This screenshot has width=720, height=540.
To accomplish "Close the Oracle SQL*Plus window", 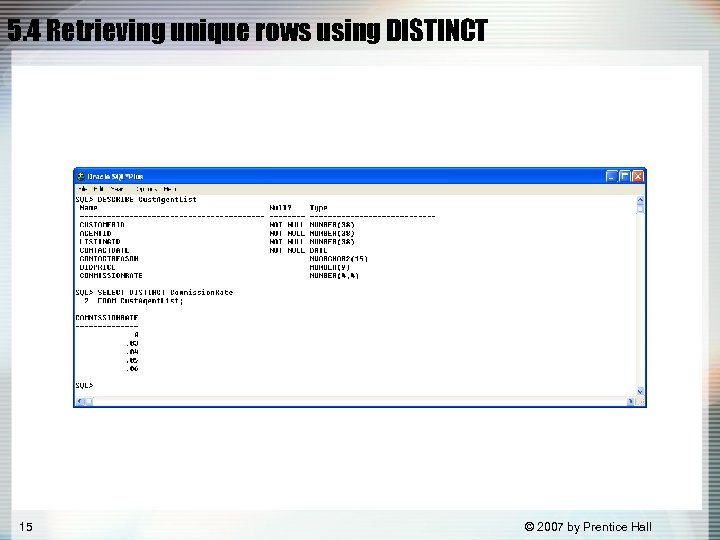I will pyautogui.click(x=638, y=176).
